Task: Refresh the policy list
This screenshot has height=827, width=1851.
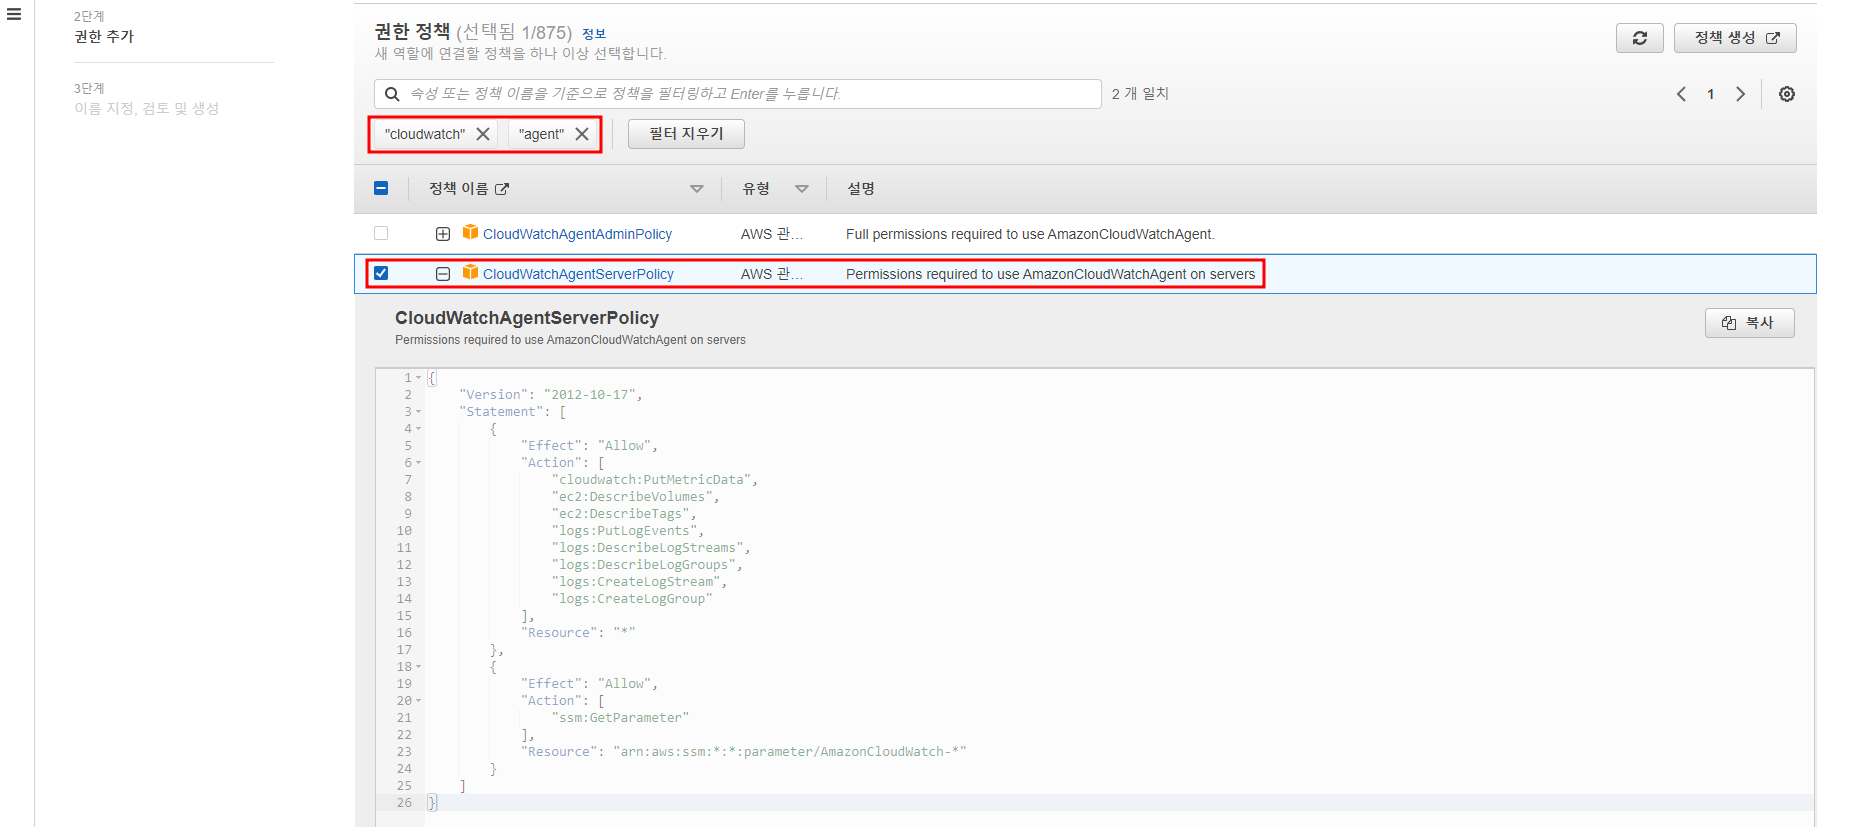Action: [1639, 38]
